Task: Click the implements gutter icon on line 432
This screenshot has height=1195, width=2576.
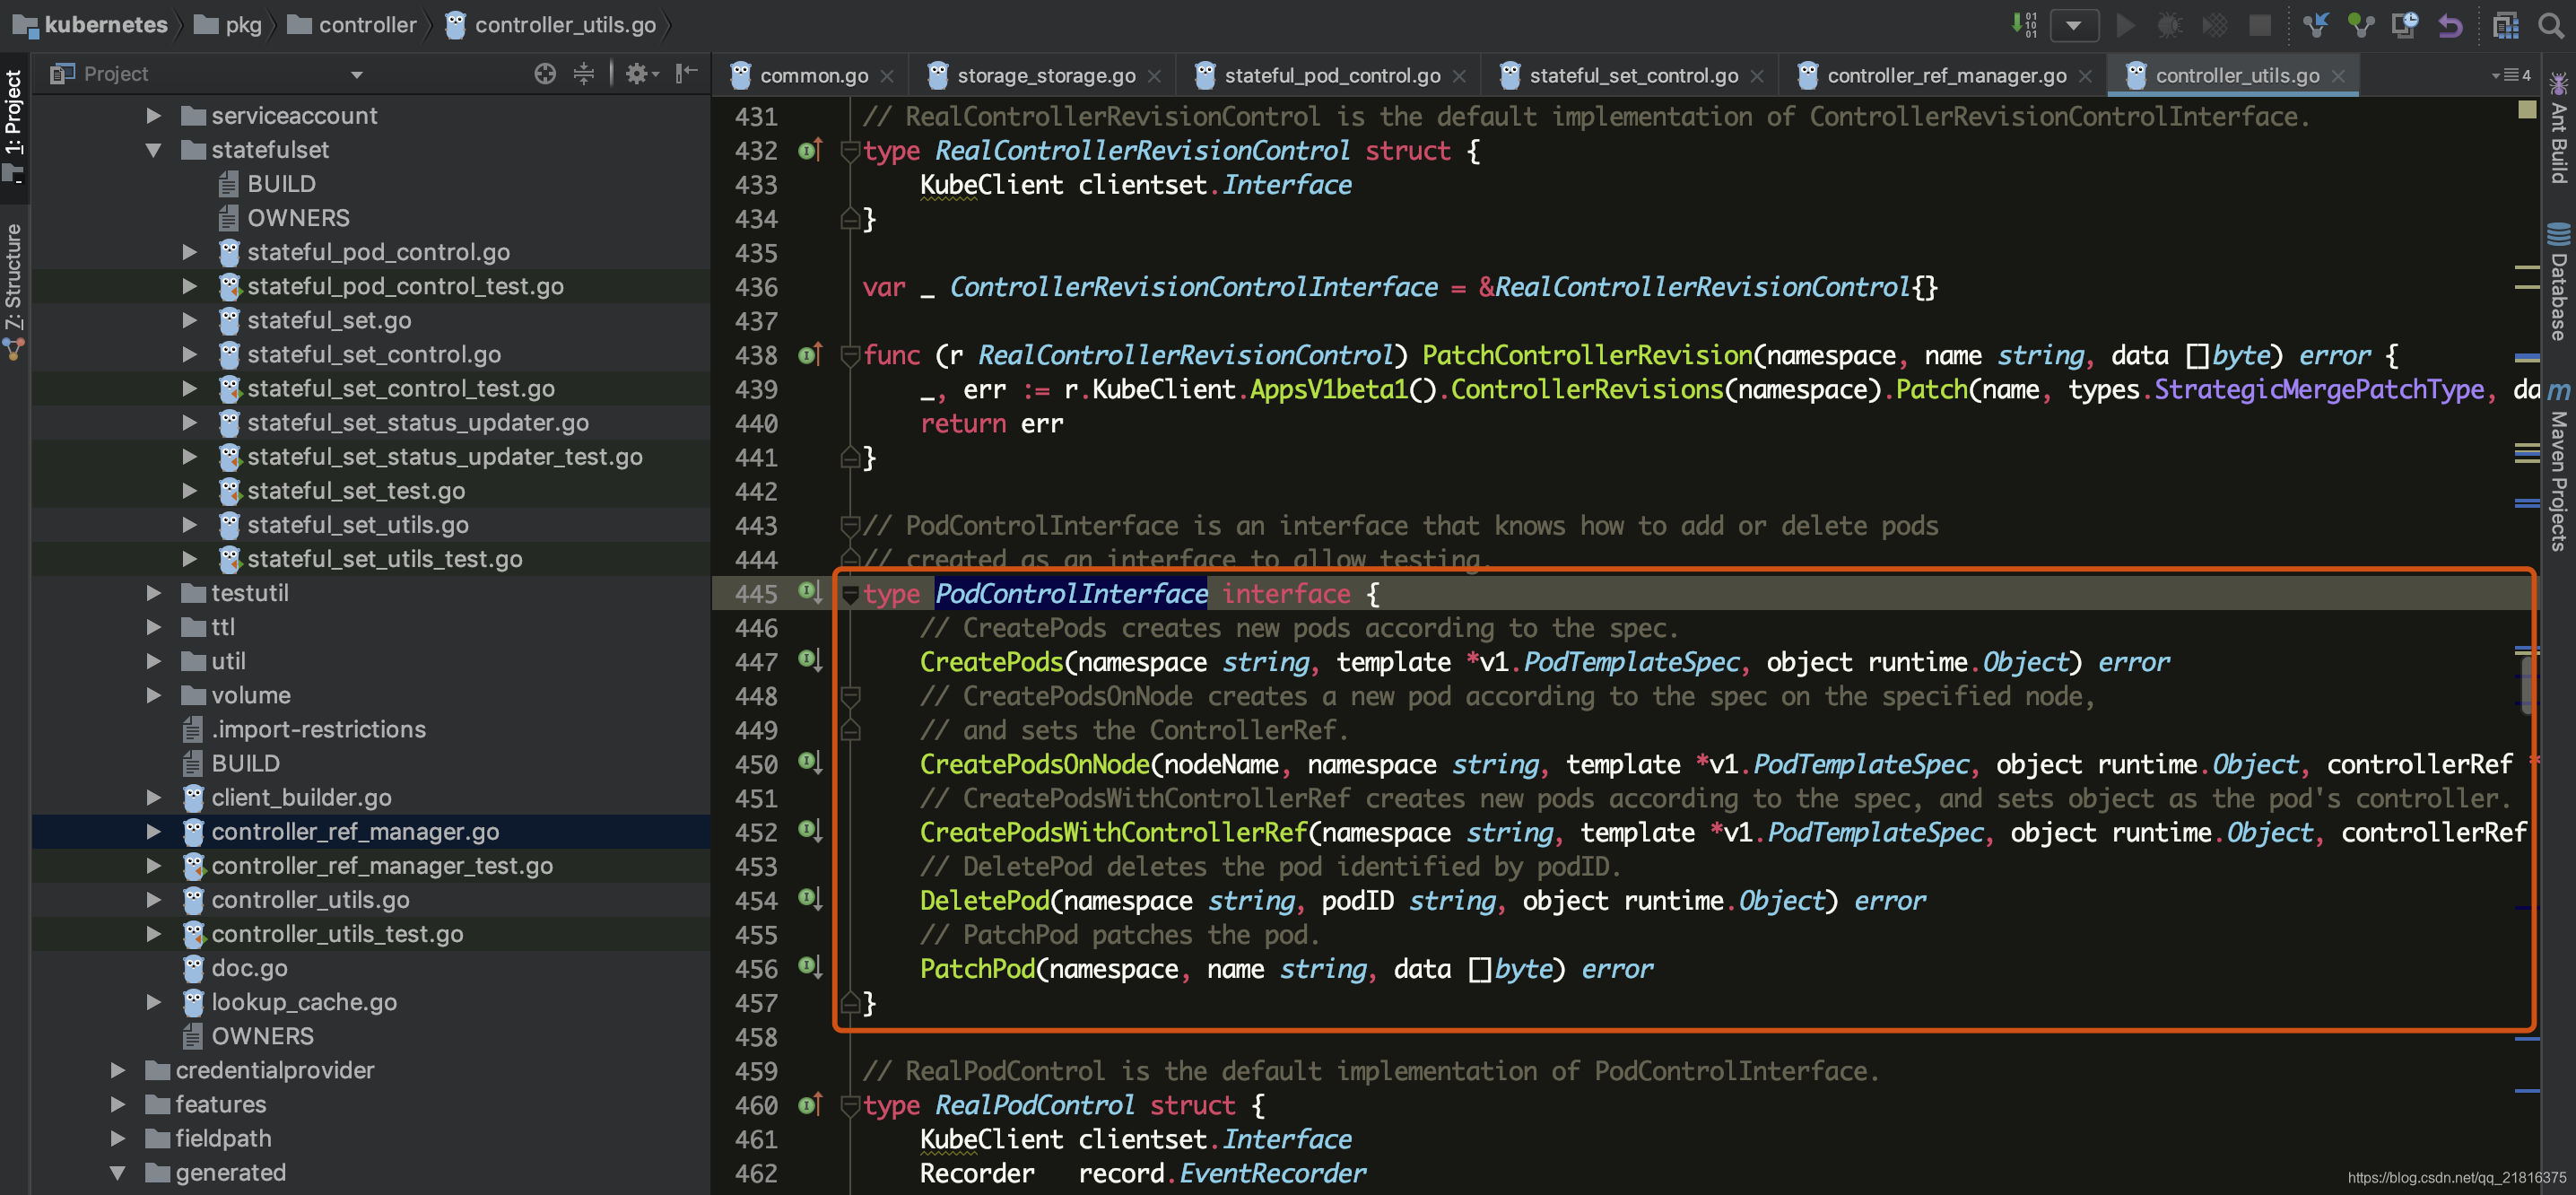Action: coord(810,150)
